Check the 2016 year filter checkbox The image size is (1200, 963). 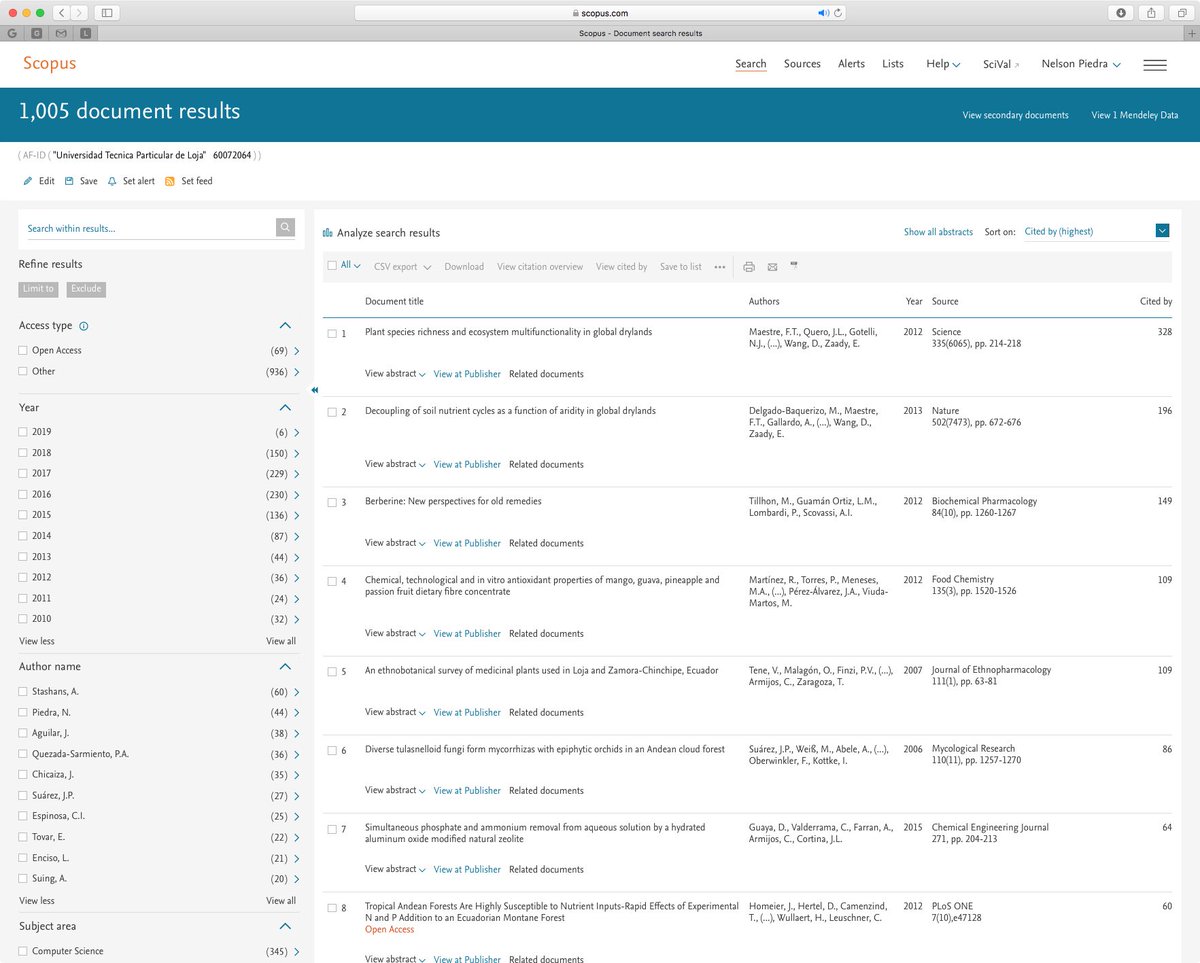[x=23, y=495]
